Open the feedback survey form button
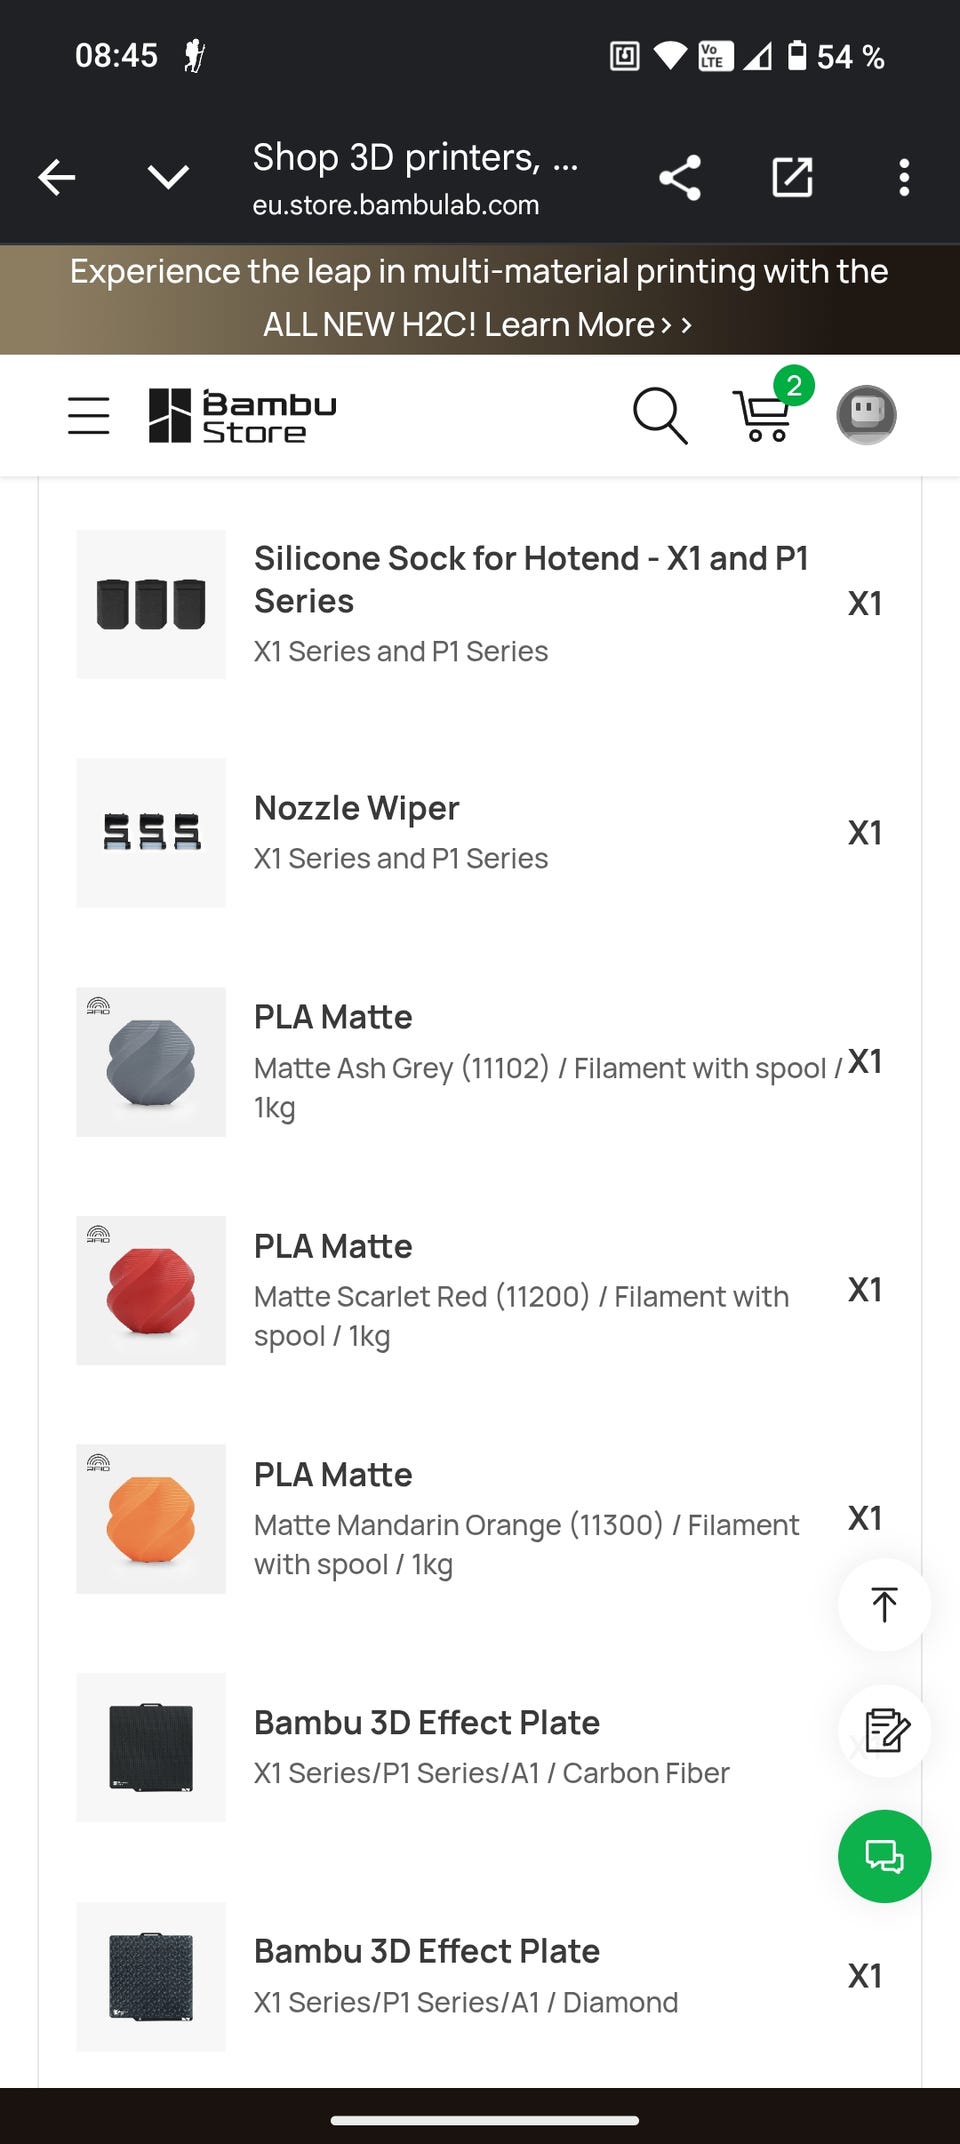The width and height of the screenshot is (960, 2144). pyautogui.click(x=884, y=1730)
